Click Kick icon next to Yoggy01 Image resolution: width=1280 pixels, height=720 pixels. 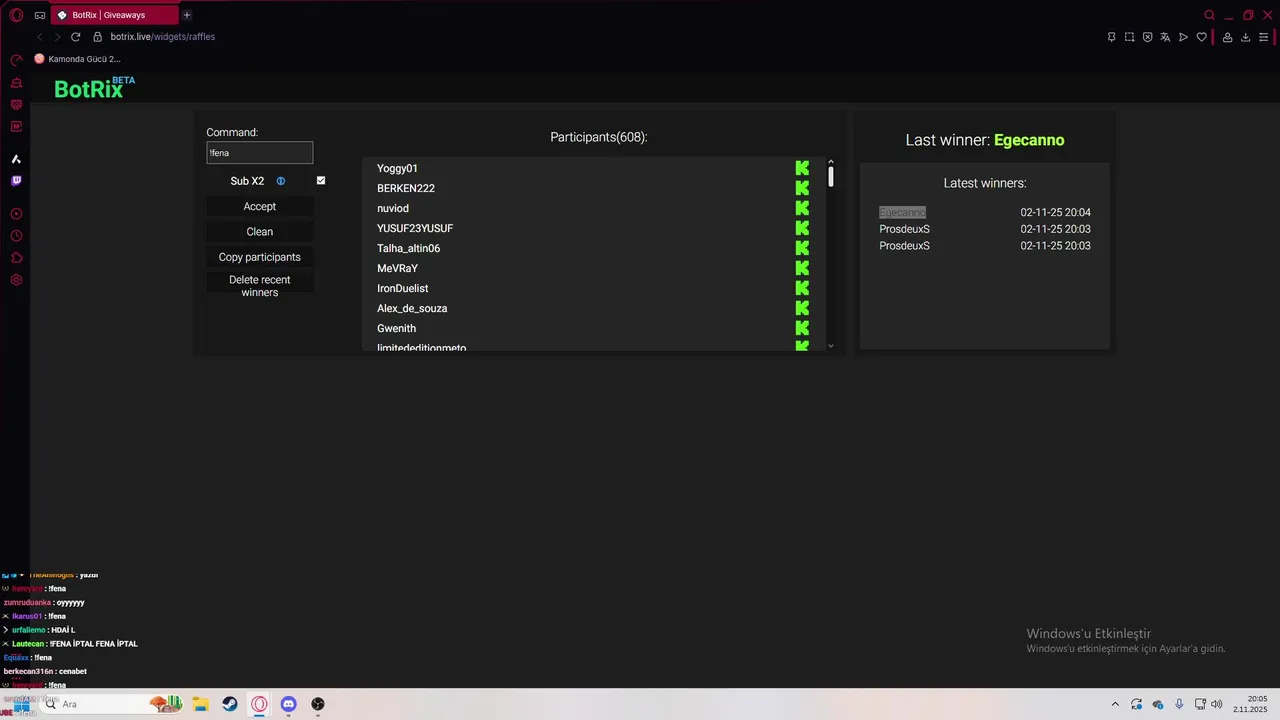tap(802, 168)
